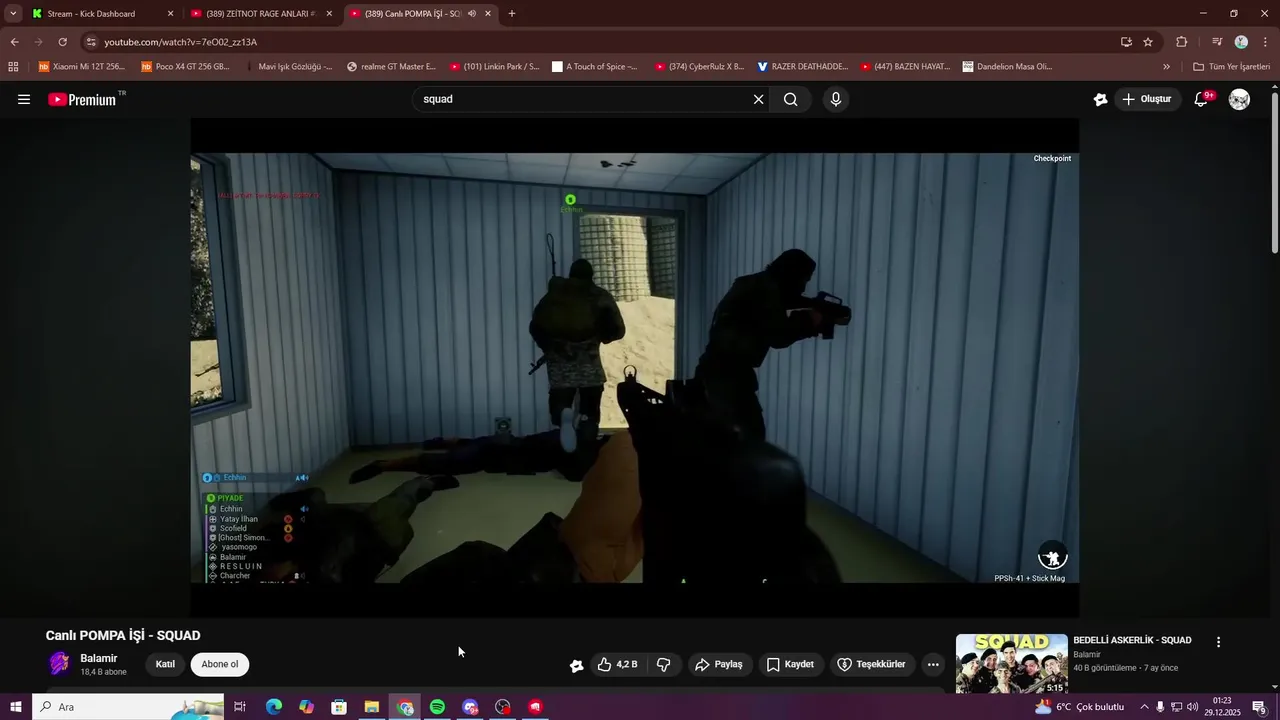
Task: Open Linkin Park bookmark
Action: (x=494, y=67)
